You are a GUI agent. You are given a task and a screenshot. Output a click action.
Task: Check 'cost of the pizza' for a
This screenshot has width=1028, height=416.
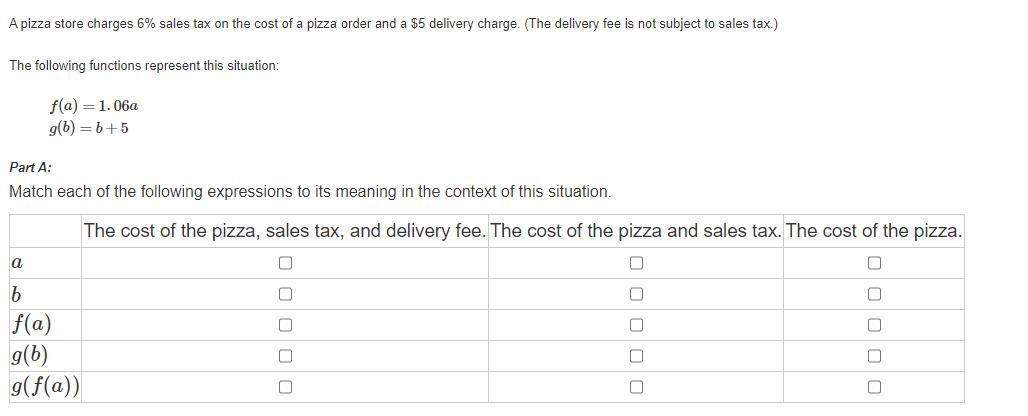pyautogui.click(x=874, y=263)
